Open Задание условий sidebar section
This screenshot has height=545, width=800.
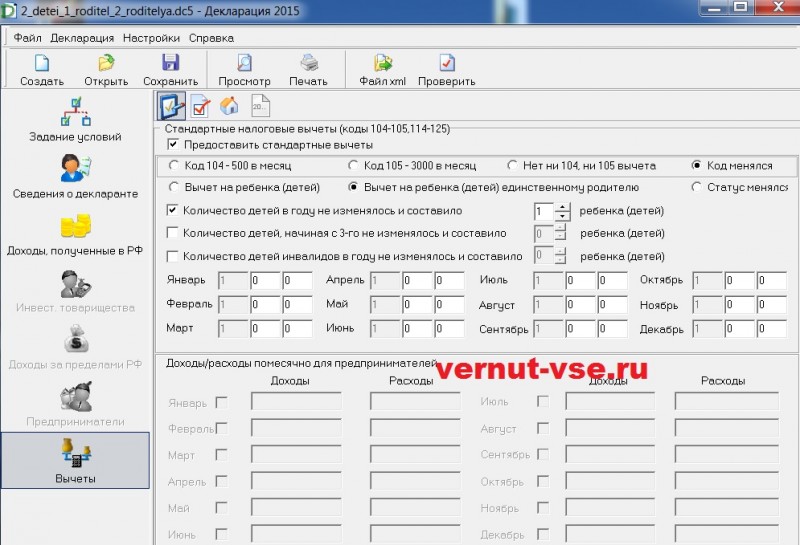tap(76, 120)
